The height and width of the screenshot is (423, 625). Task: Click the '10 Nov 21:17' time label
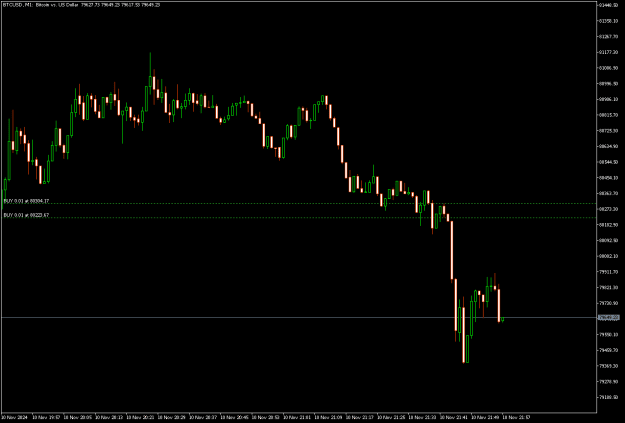point(360,417)
